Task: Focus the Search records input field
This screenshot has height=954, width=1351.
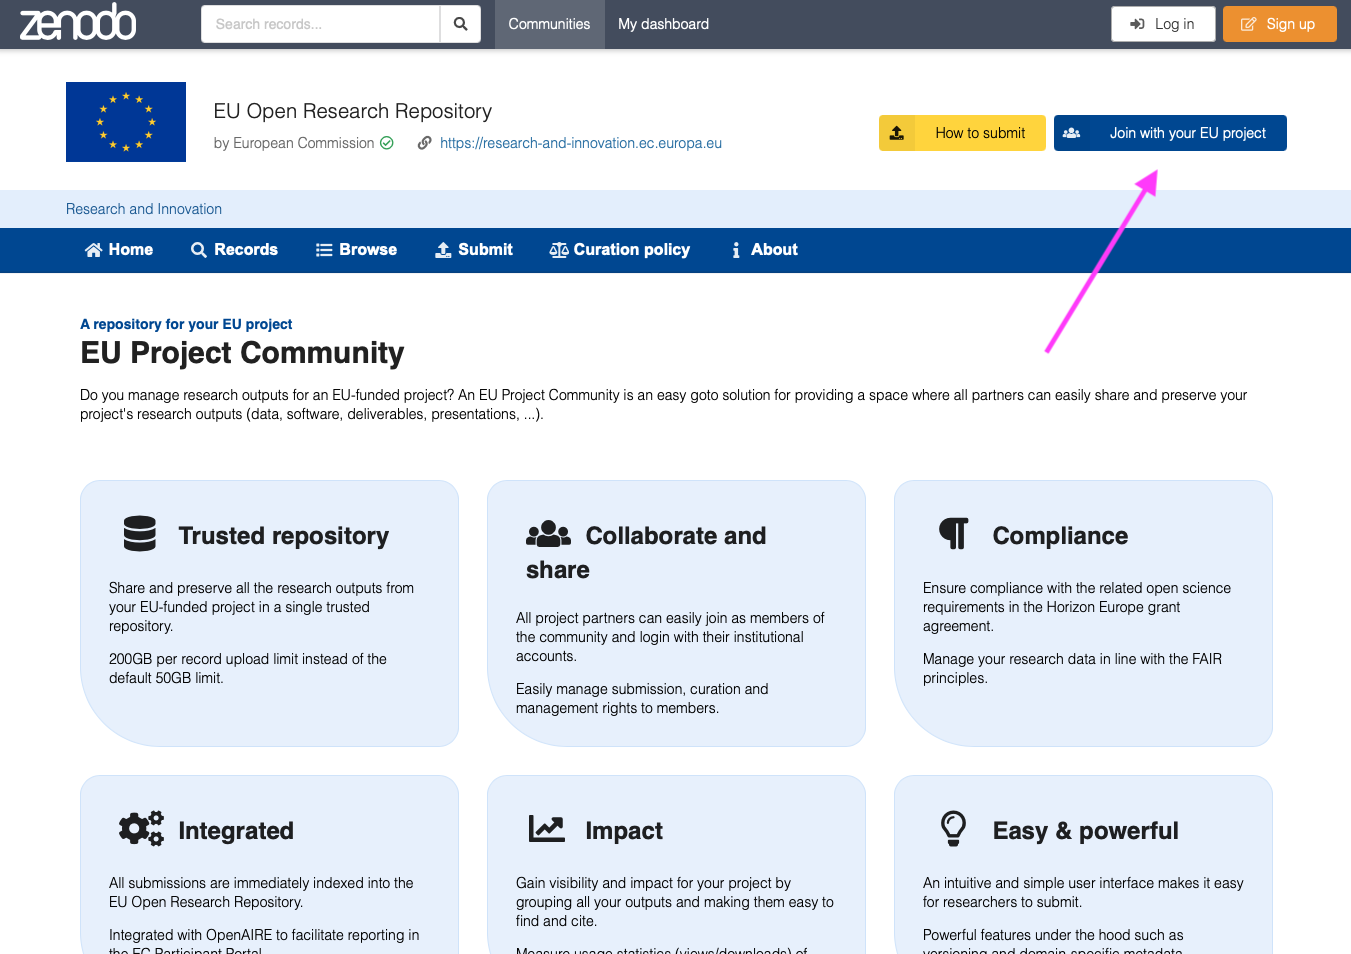Action: click(320, 24)
